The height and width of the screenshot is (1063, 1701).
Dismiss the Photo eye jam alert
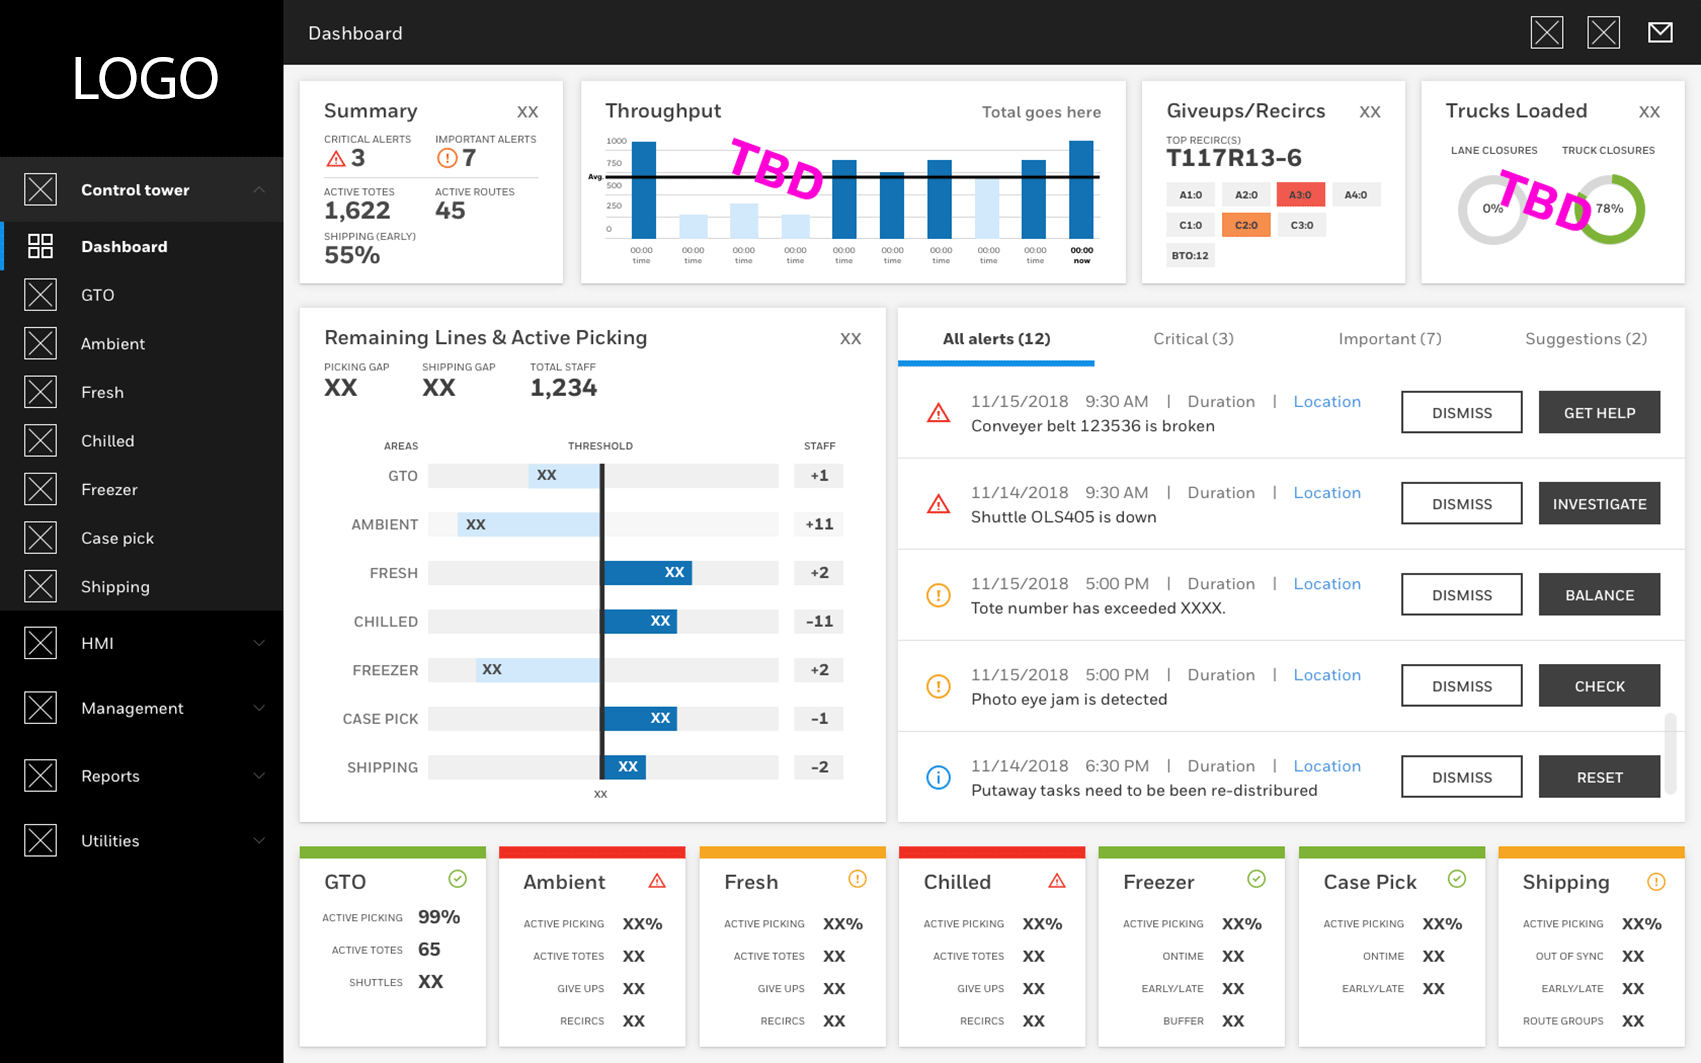1462,686
